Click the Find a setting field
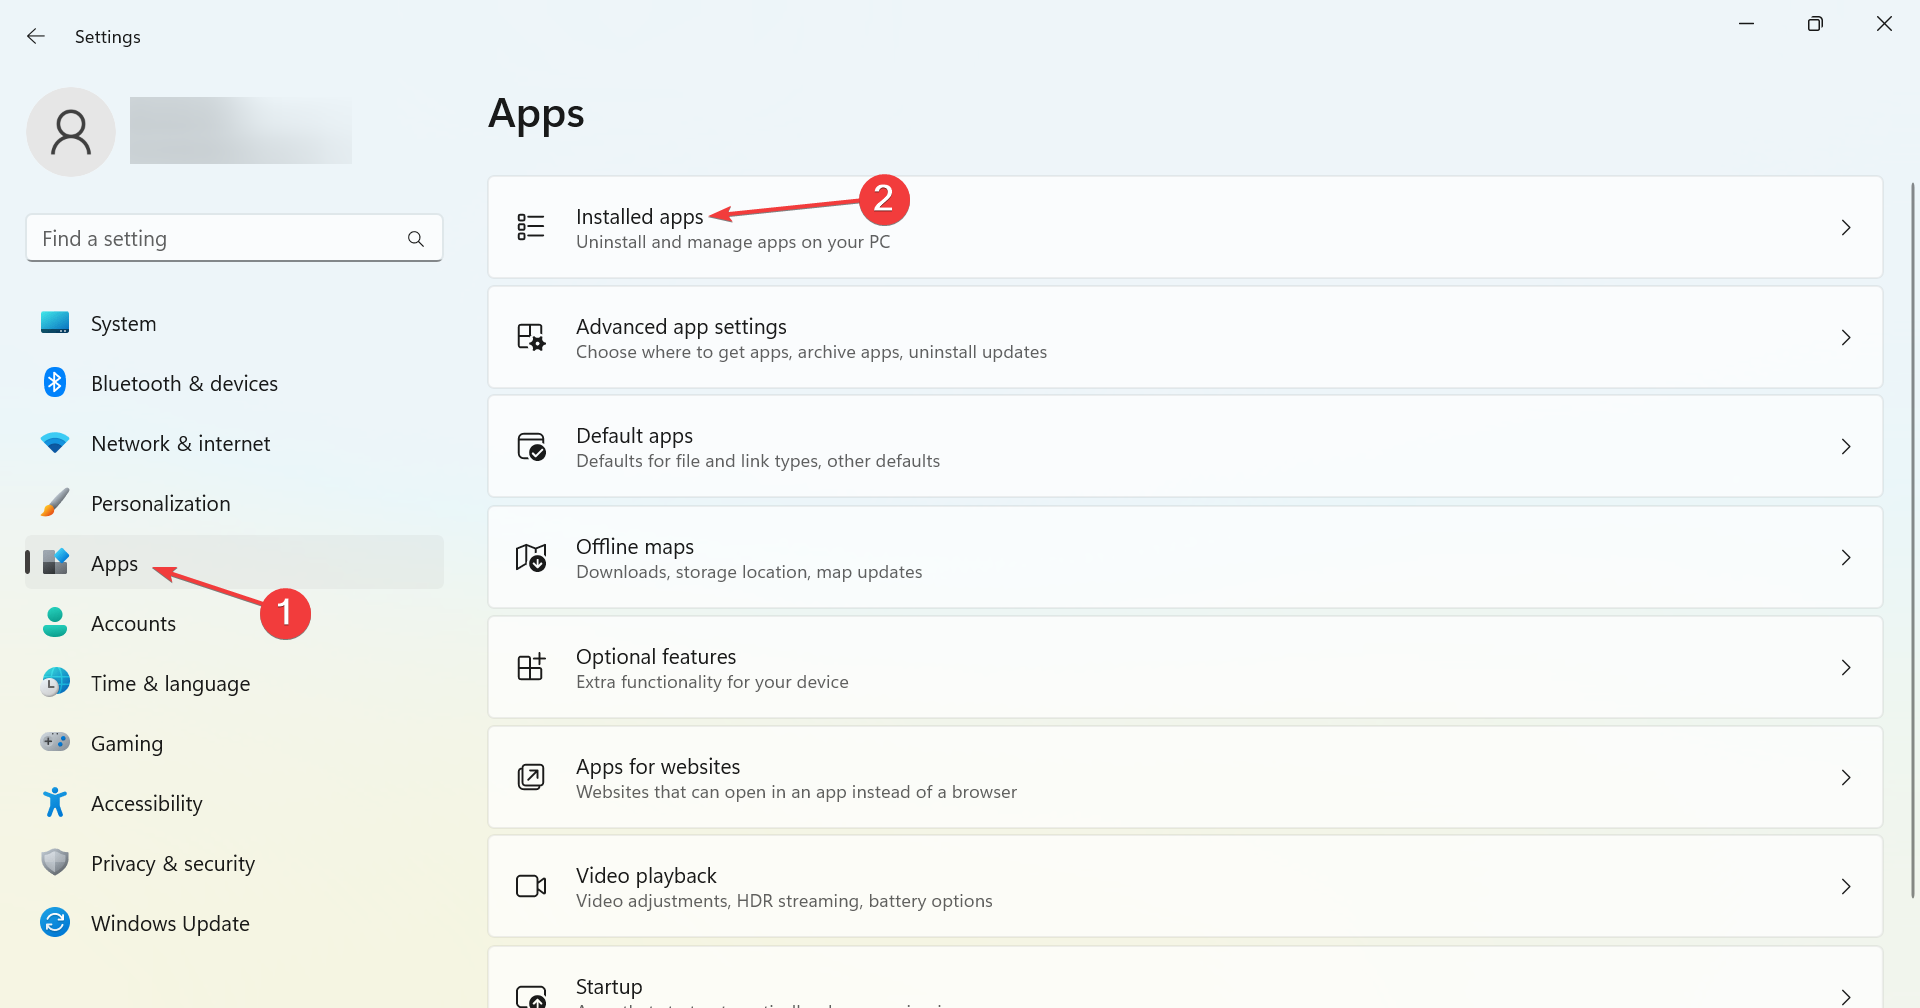 pos(234,238)
